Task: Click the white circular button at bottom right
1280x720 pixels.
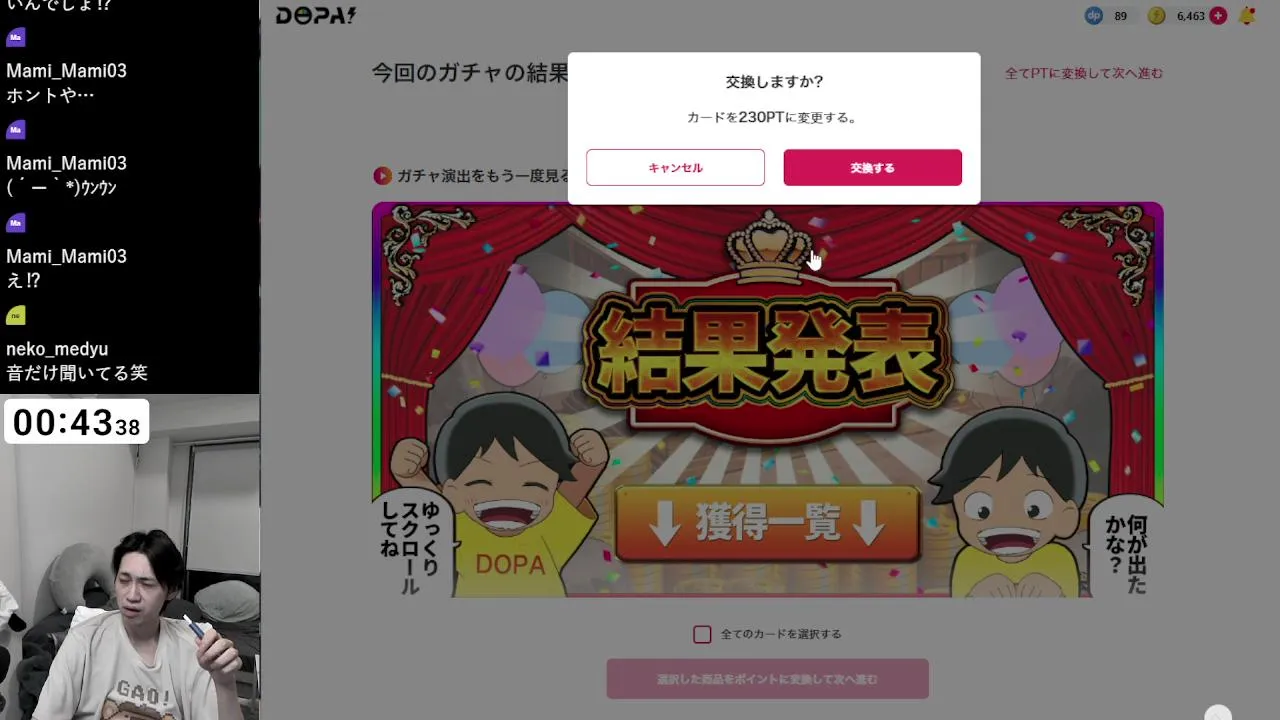Action: coord(1218,712)
